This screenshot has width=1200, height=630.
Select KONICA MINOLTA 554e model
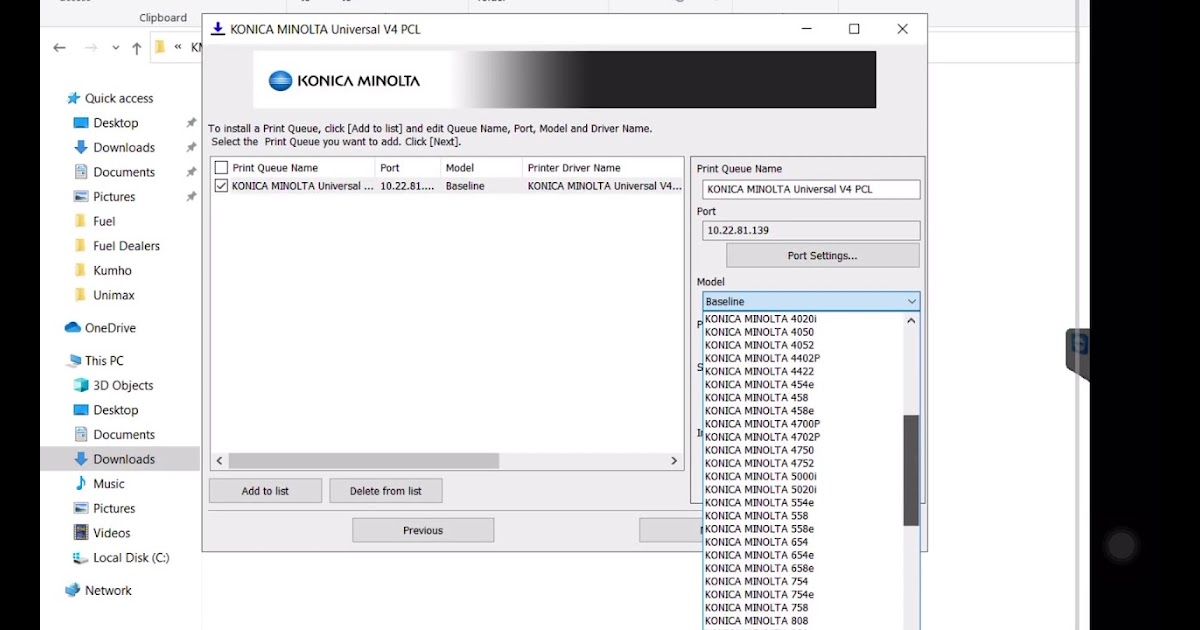click(x=759, y=503)
